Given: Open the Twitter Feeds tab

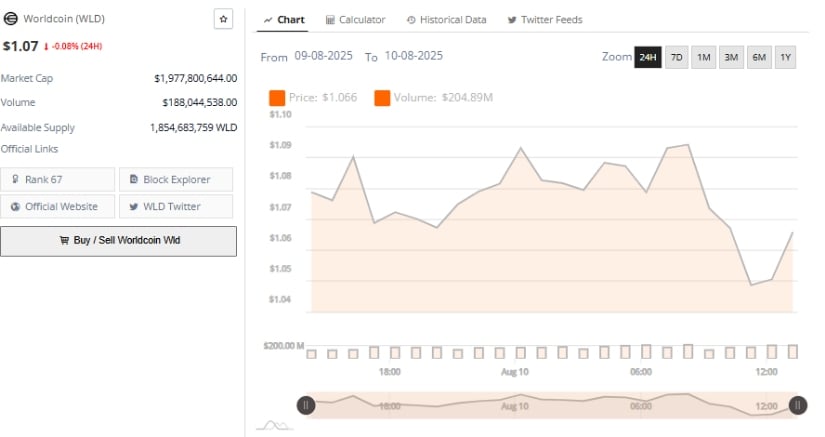Looking at the screenshot, I should point(545,20).
